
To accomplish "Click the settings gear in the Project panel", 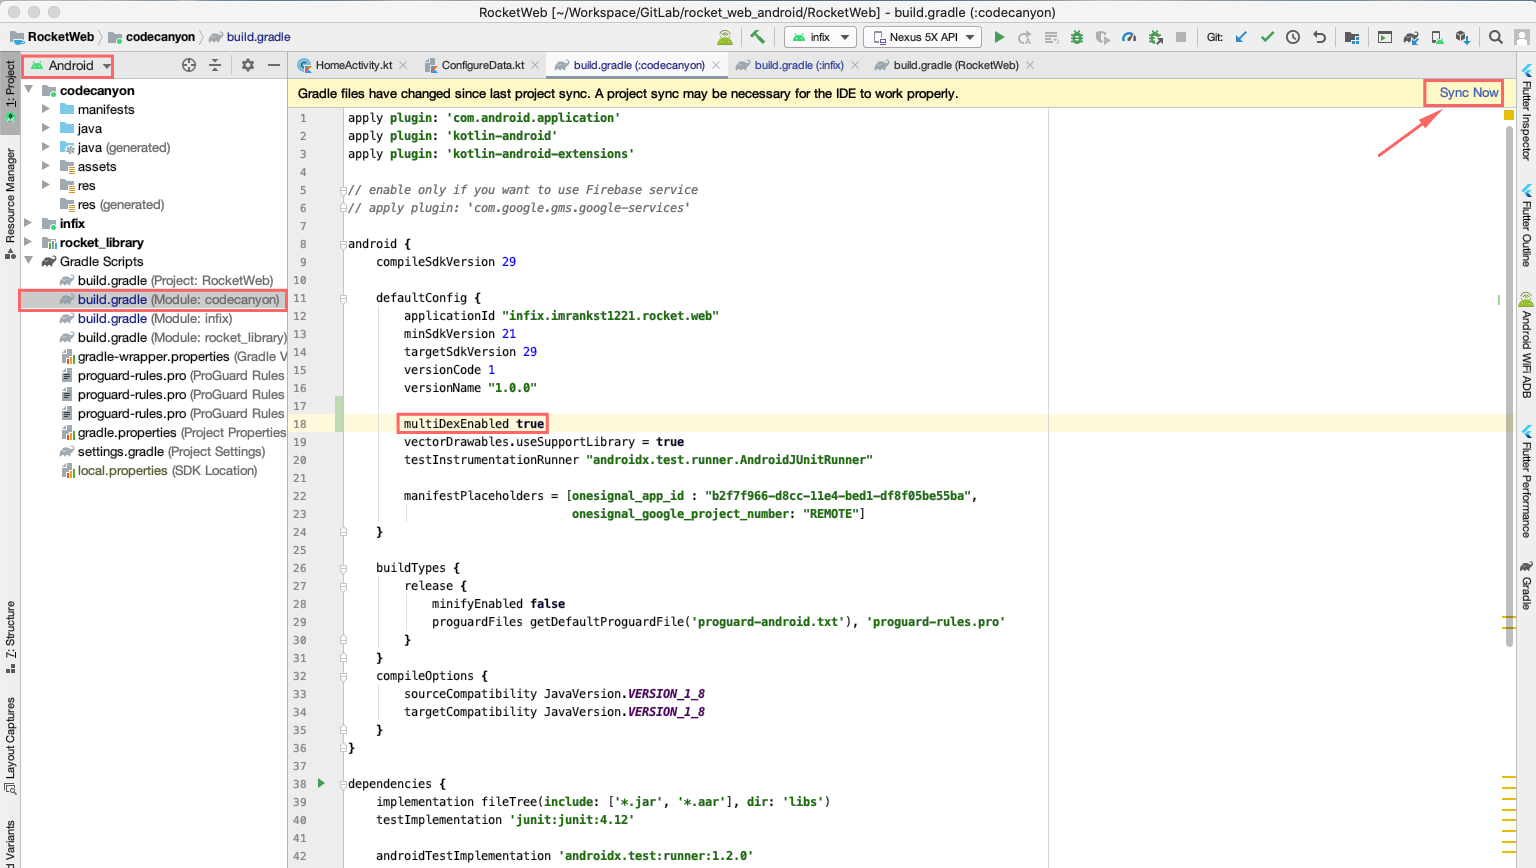I will tap(247, 65).
